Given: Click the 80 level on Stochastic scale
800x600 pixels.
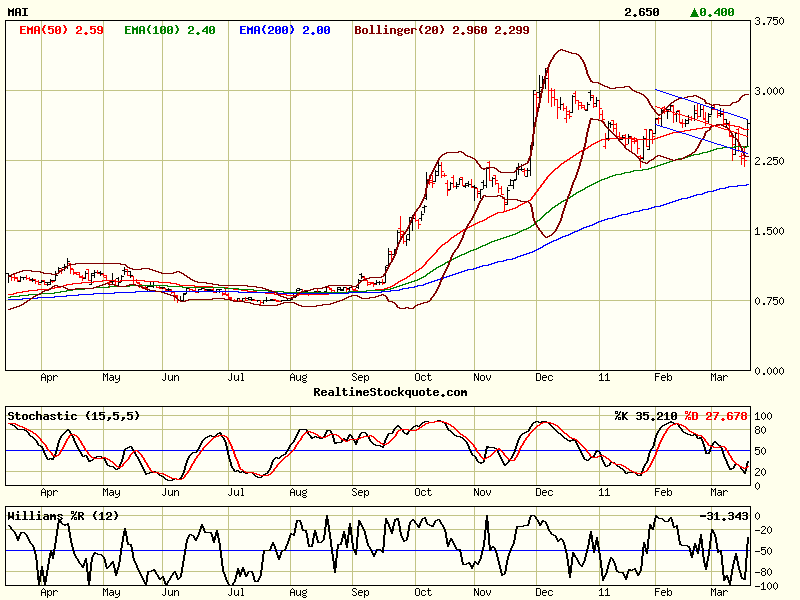Looking at the screenshot, I should 760,431.
